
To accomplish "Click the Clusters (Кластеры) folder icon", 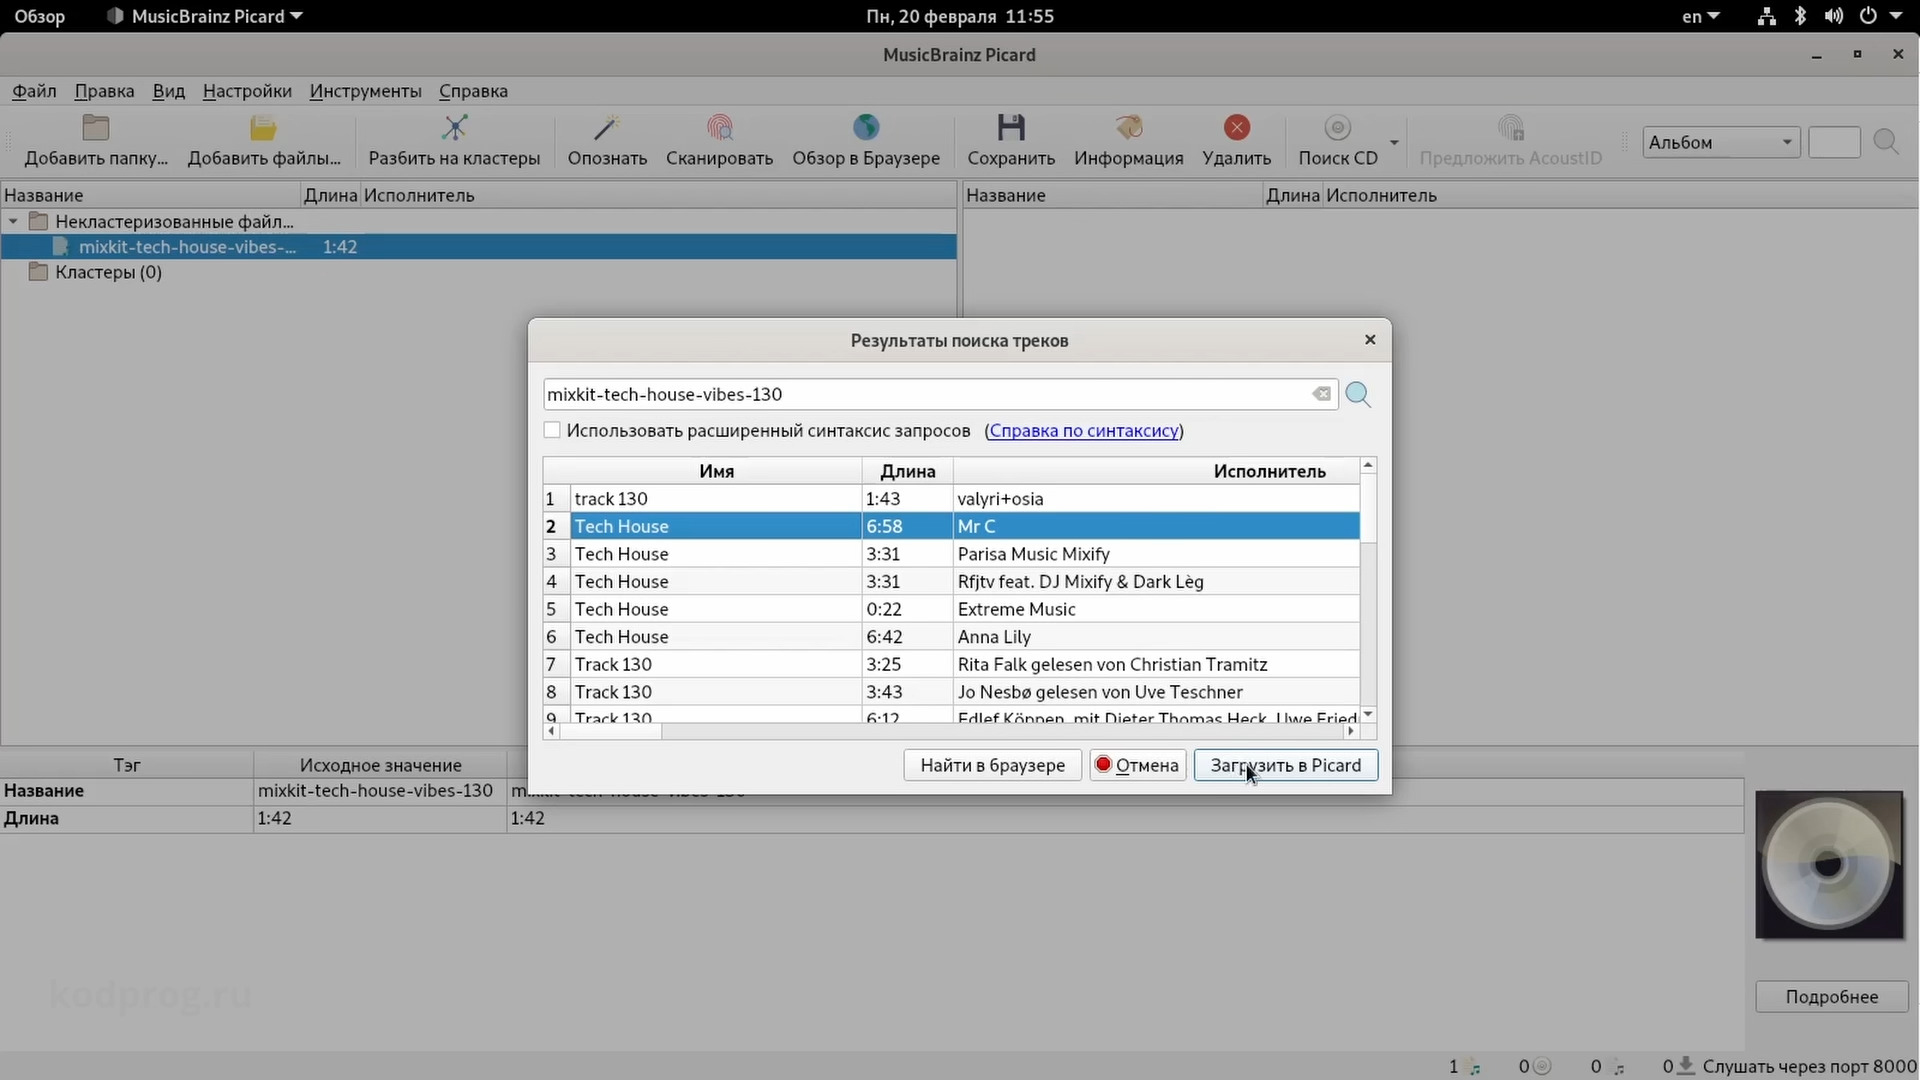I will 38,272.
